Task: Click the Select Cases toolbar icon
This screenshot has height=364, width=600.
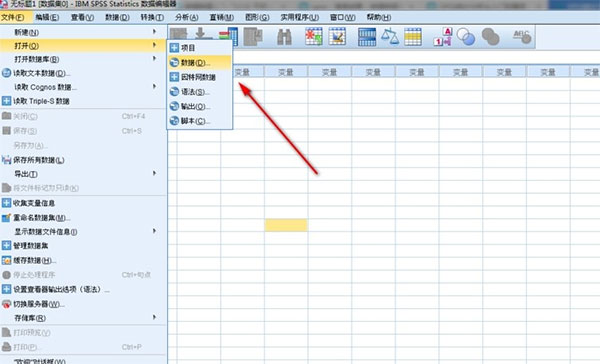Action: coord(413,37)
